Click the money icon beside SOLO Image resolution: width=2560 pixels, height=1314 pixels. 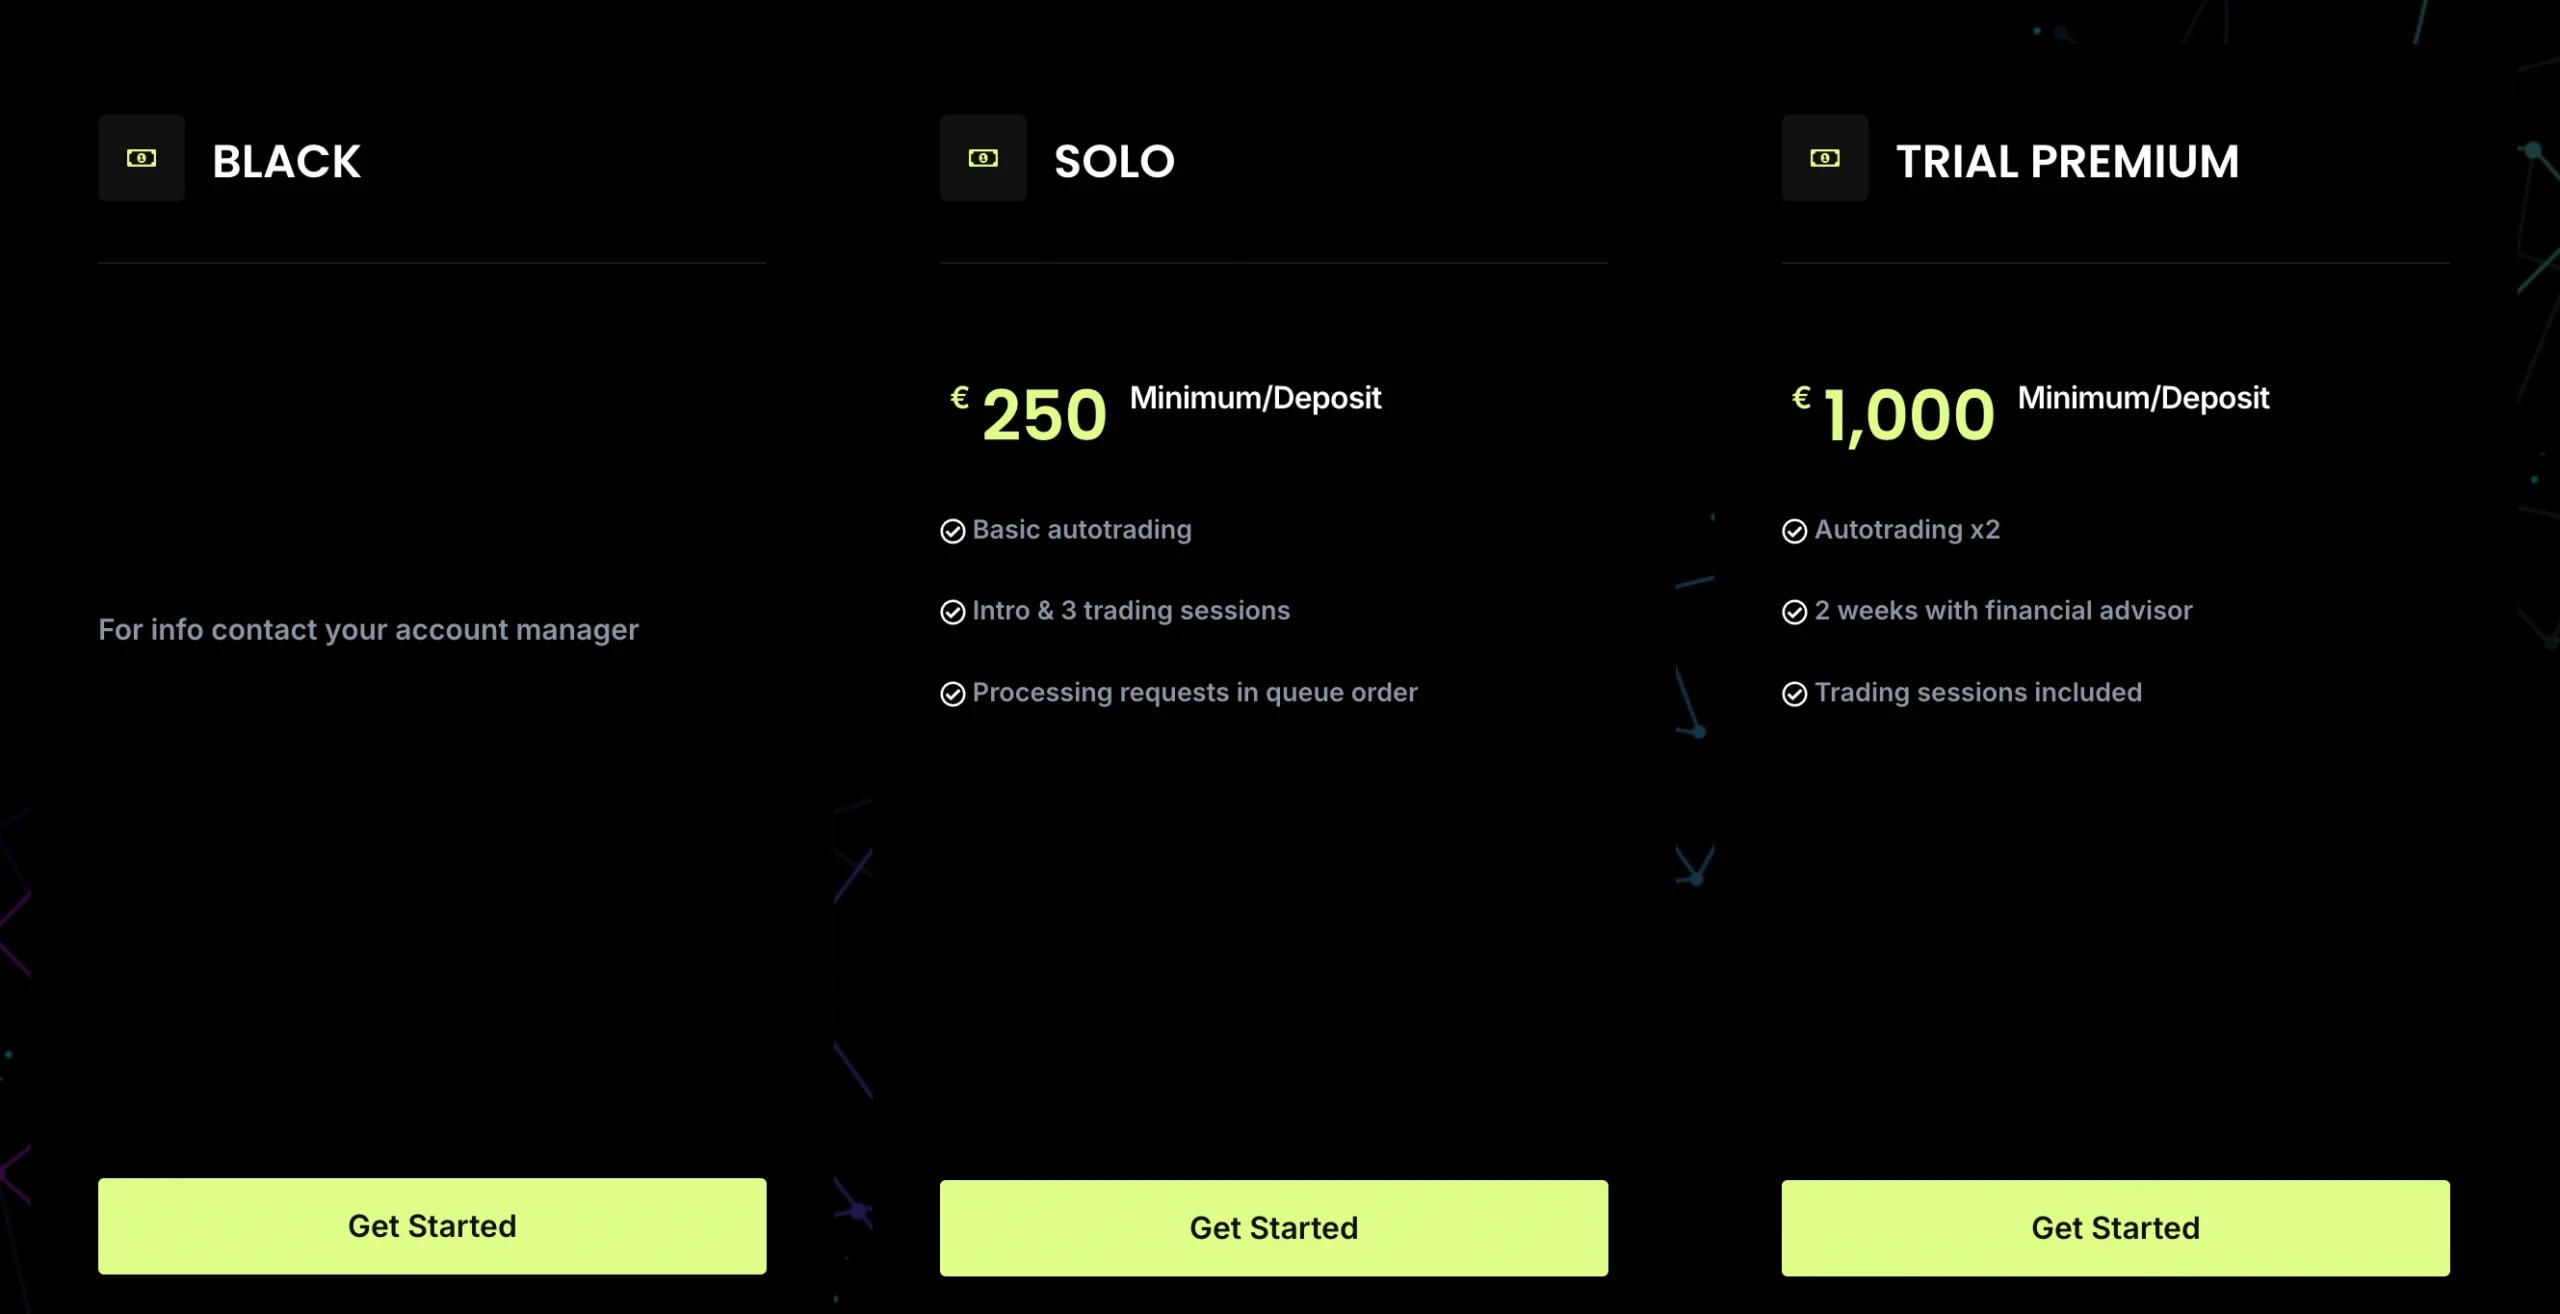(983, 158)
